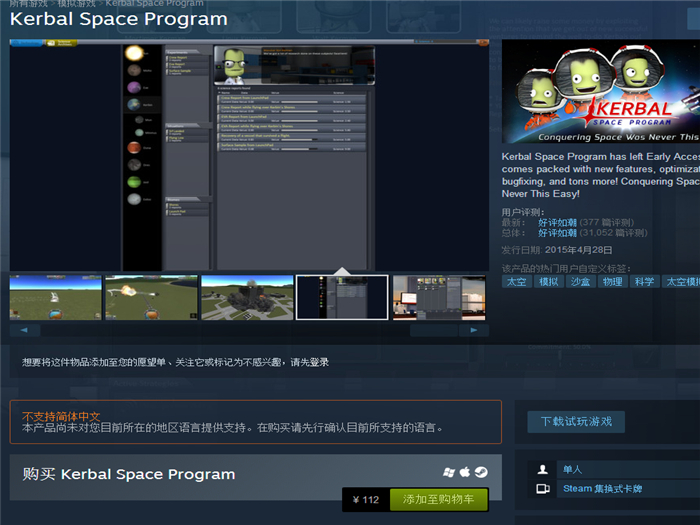Click the screenshot strip horizontal scrollbar
The image size is (700, 525).
tap(250, 329)
